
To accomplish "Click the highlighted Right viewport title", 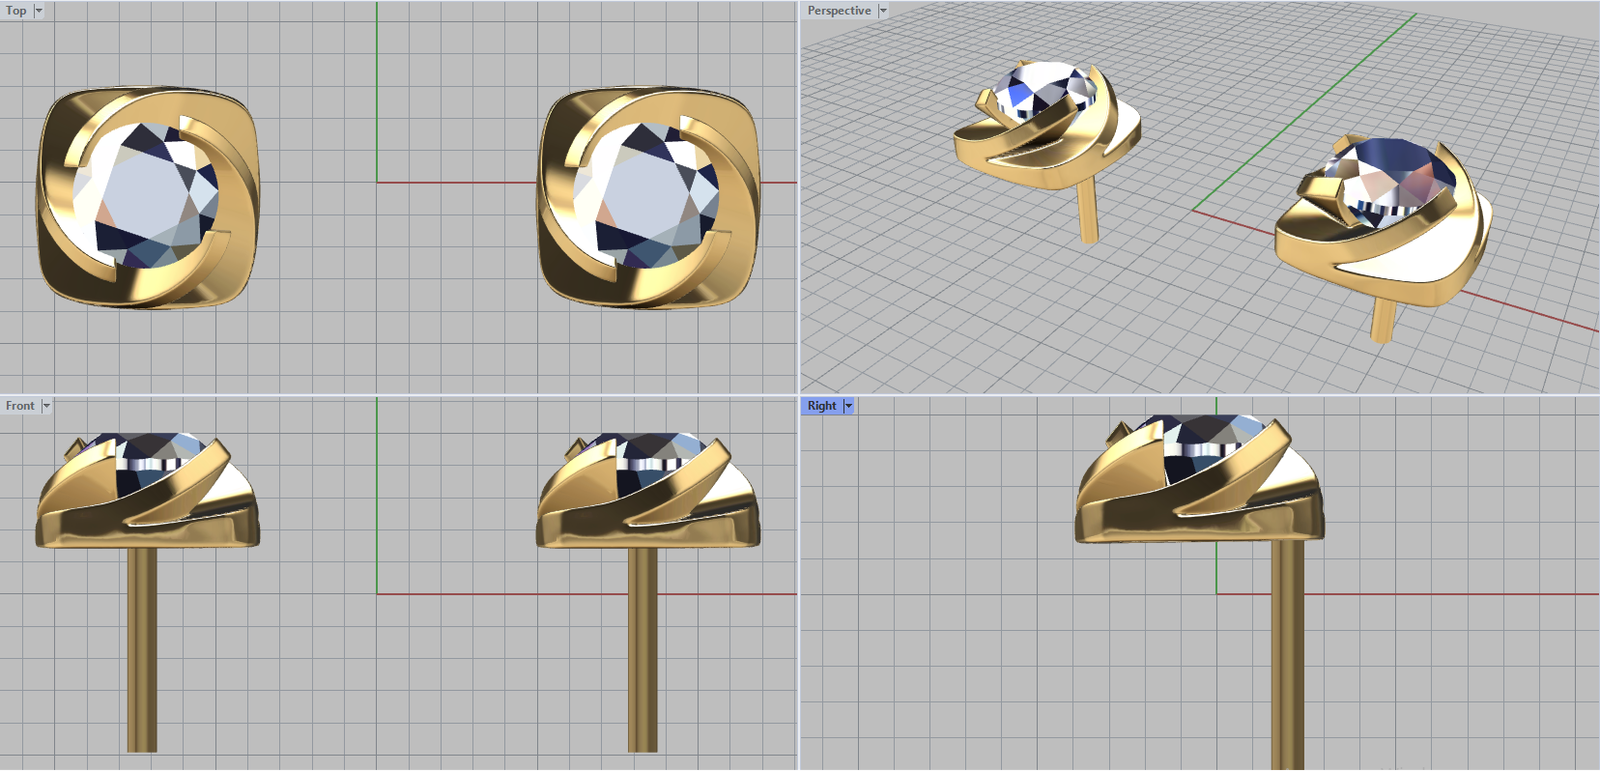I will tap(821, 406).
